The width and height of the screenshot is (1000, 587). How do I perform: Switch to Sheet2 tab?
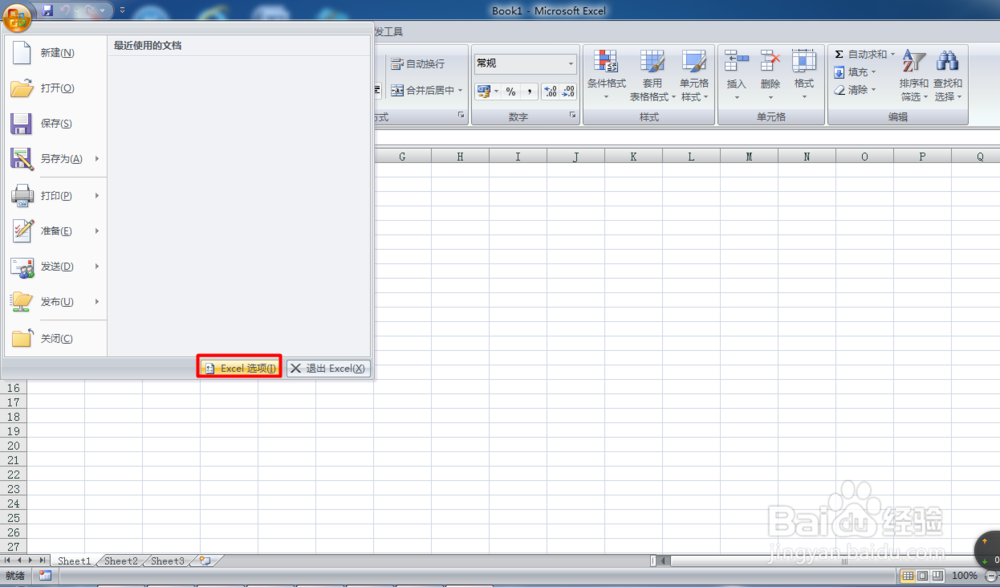[121, 561]
